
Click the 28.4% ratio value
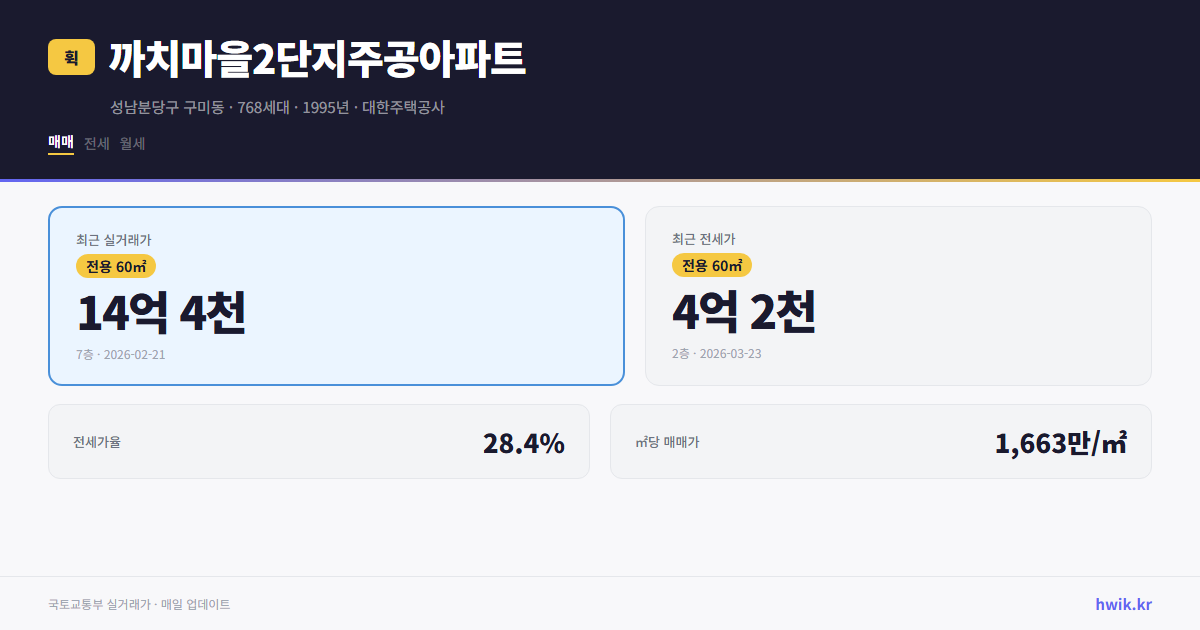tap(523, 441)
